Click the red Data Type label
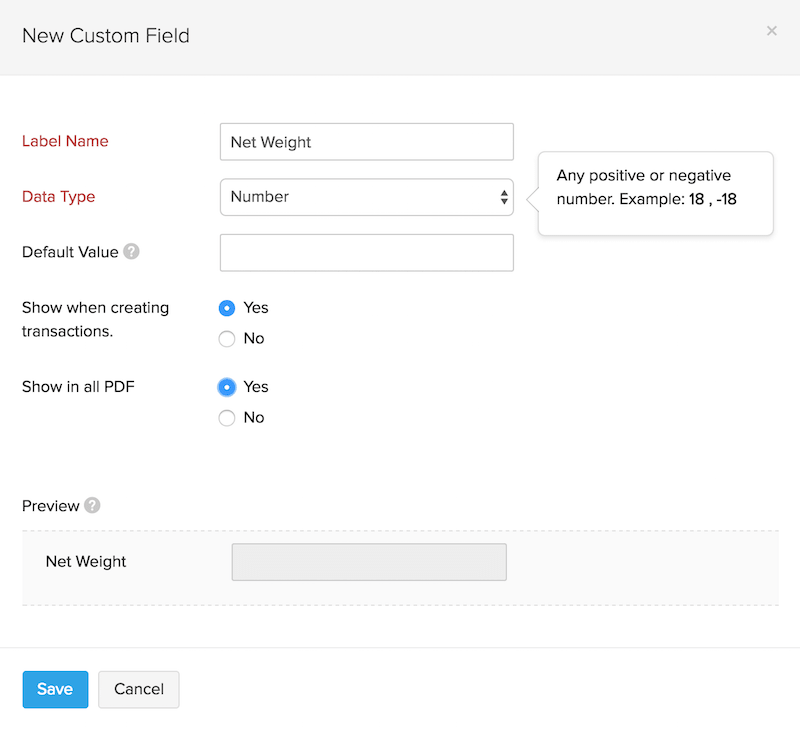 tap(59, 197)
